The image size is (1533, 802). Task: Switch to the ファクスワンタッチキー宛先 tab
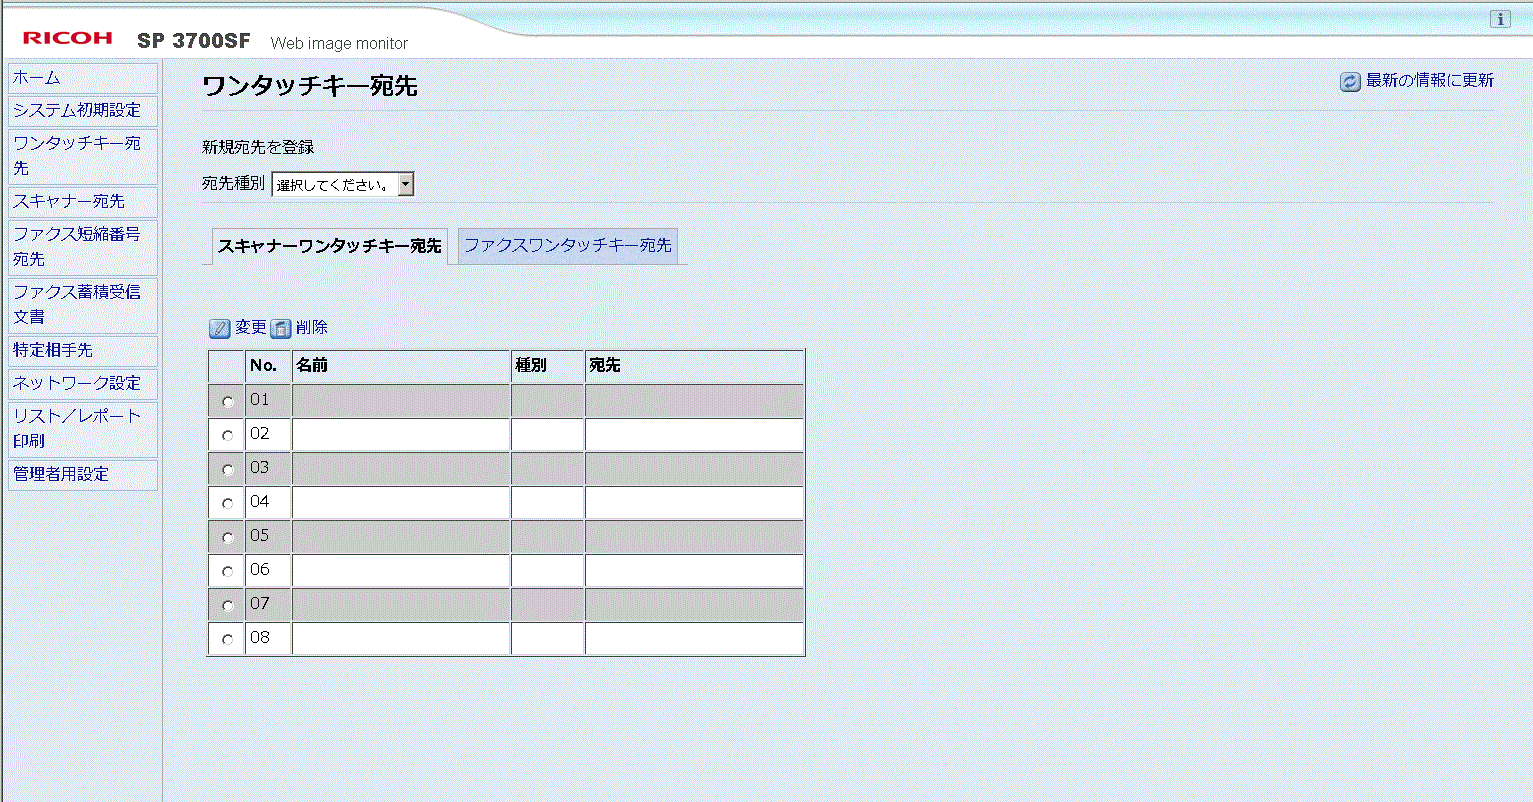tap(568, 246)
